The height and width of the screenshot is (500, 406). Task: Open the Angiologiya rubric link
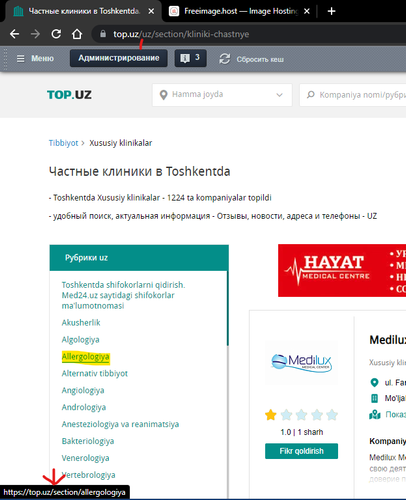83,390
